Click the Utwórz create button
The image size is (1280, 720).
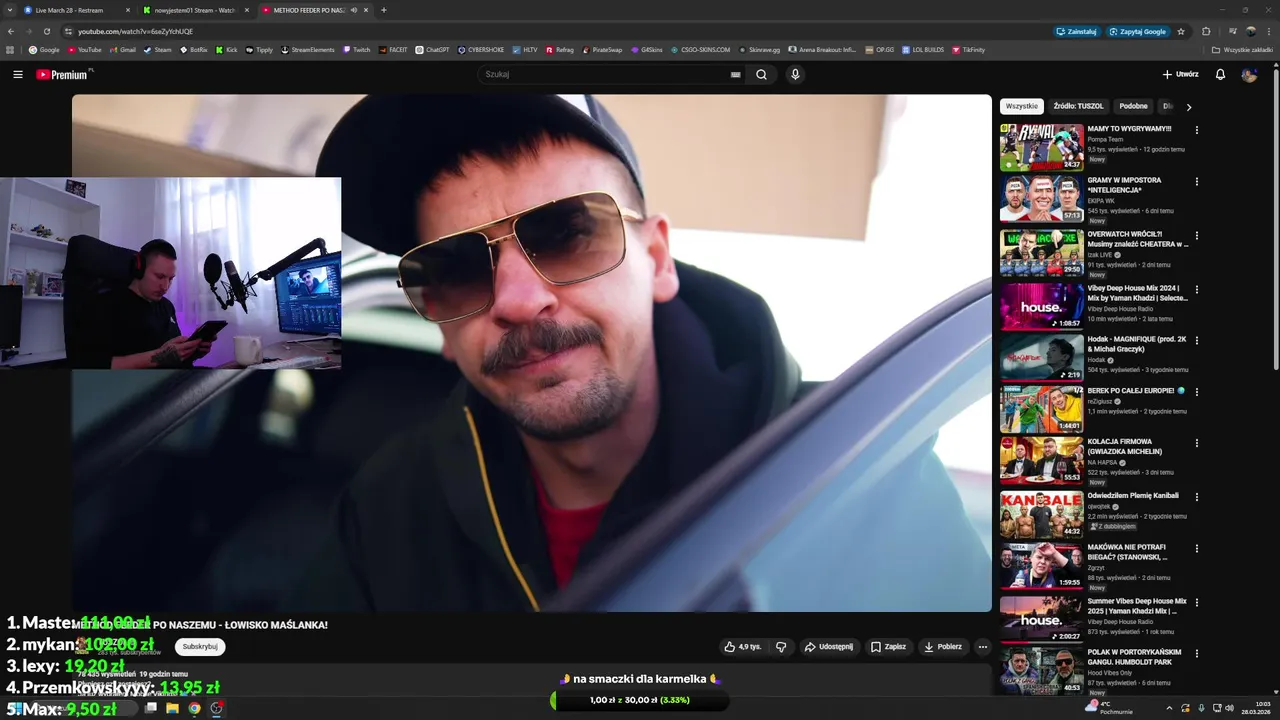click(x=1180, y=74)
